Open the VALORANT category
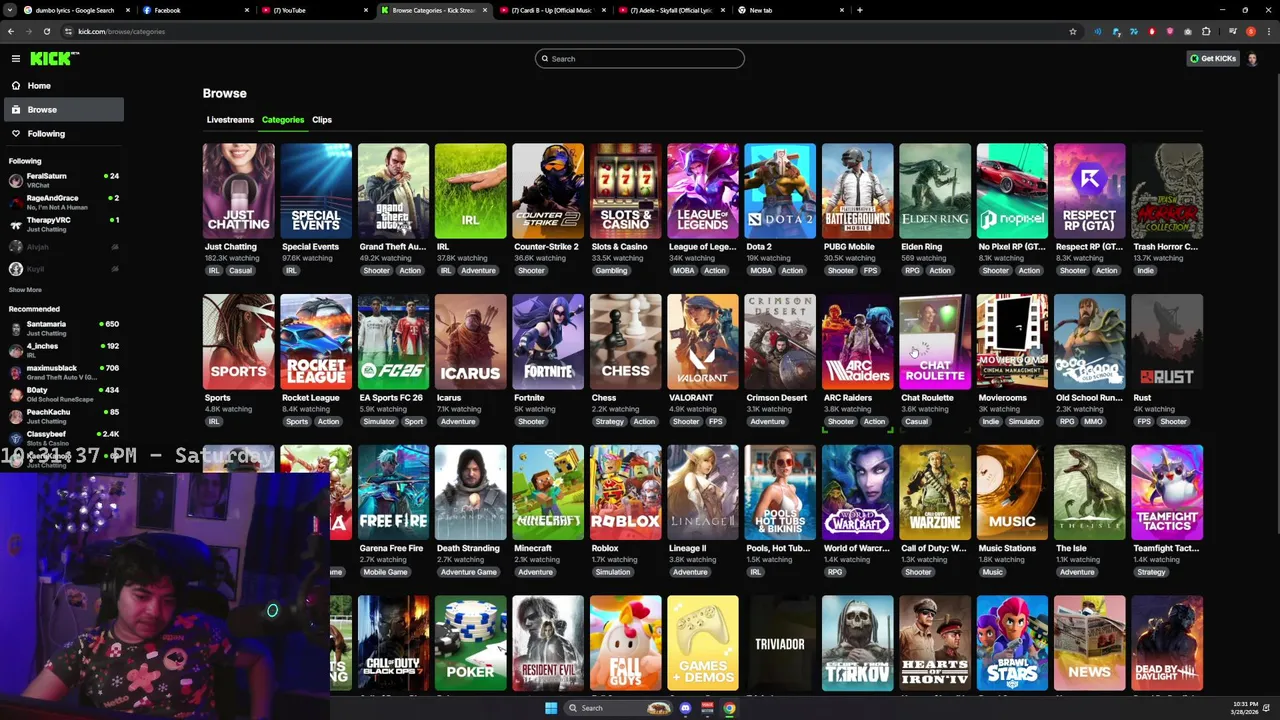1280x720 pixels. (703, 342)
